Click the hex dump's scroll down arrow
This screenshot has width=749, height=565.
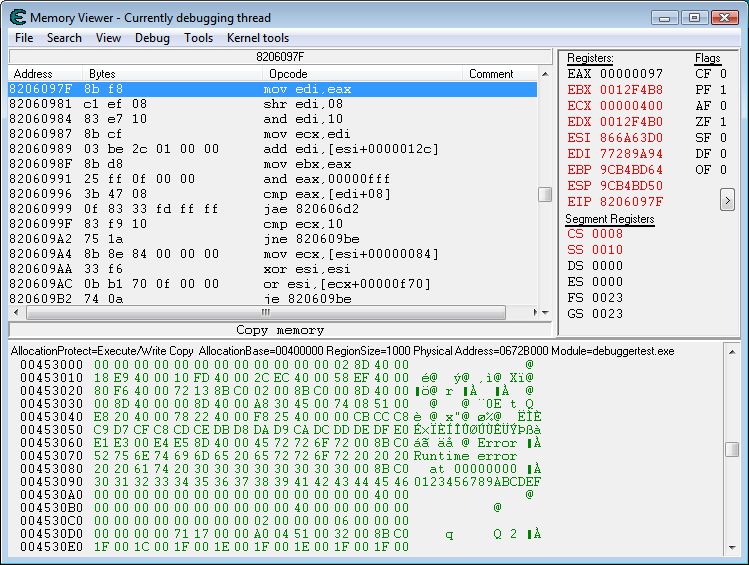[x=732, y=548]
